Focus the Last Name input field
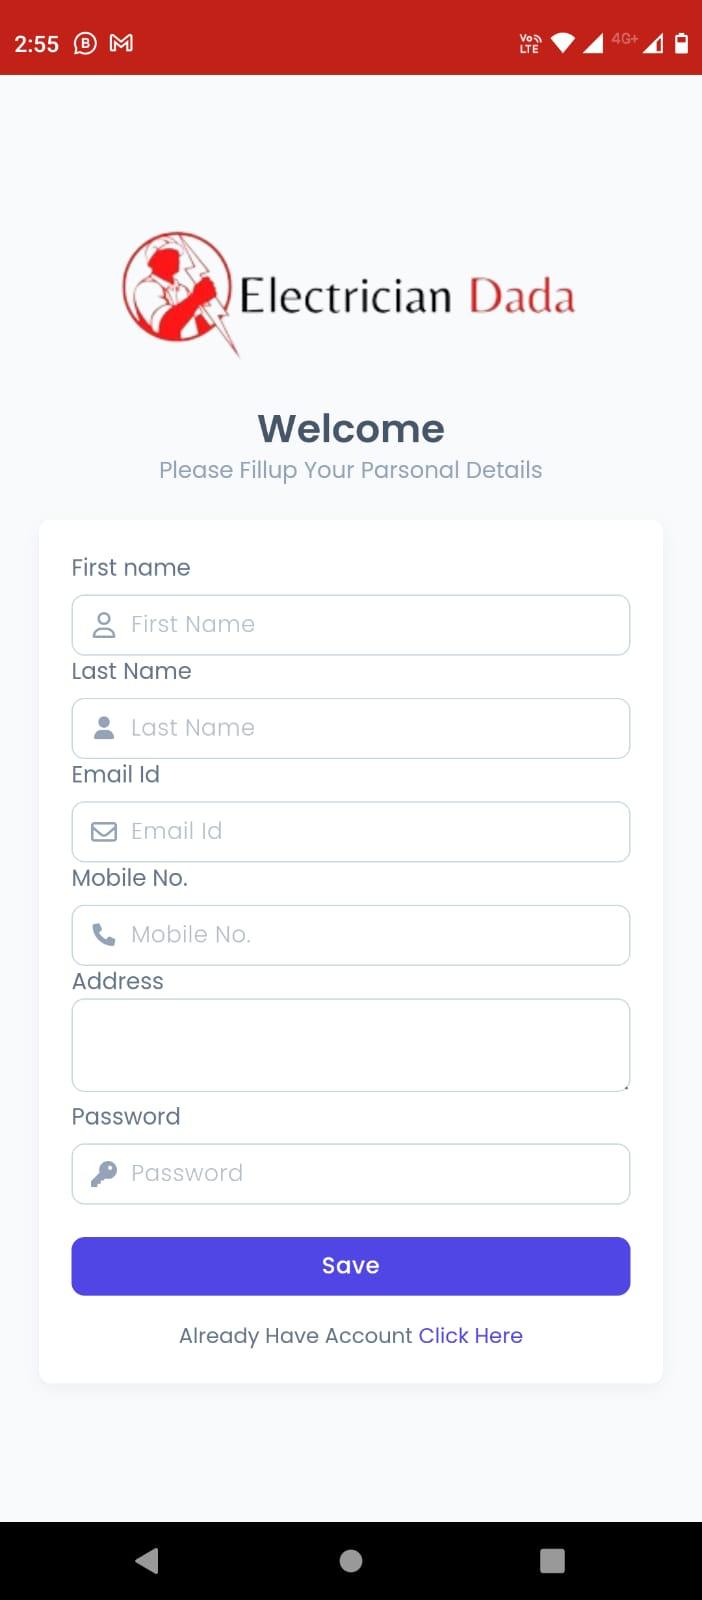702x1600 pixels. pyautogui.click(x=351, y=728)
